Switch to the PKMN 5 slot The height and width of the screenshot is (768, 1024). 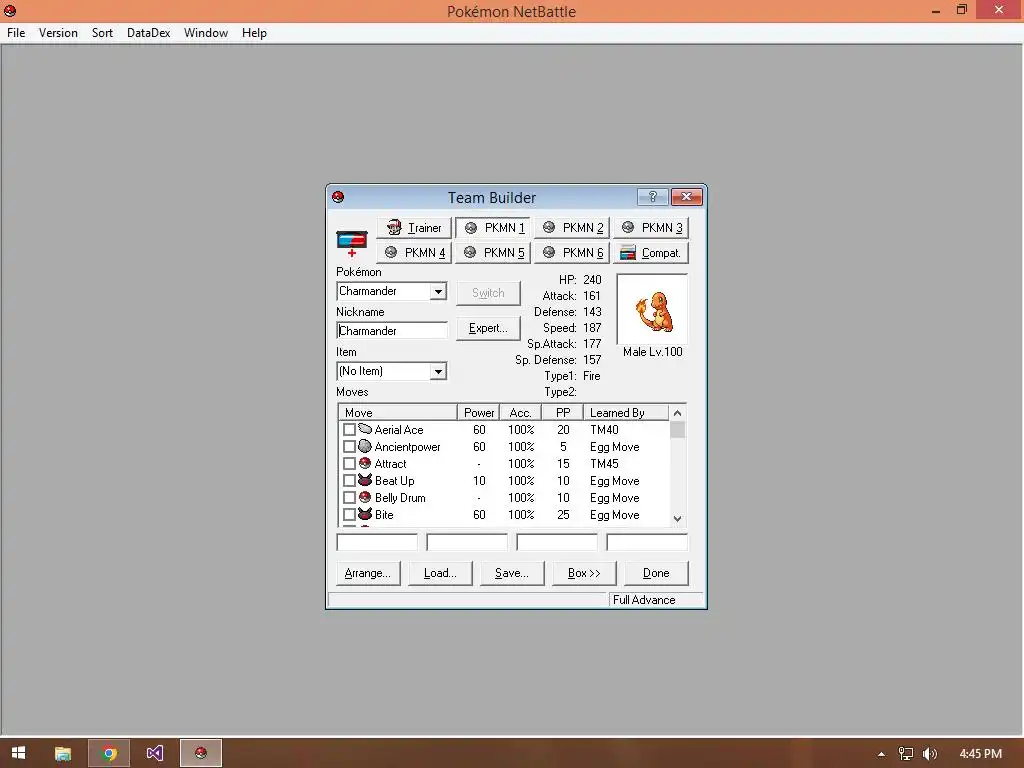coord(492,253)
